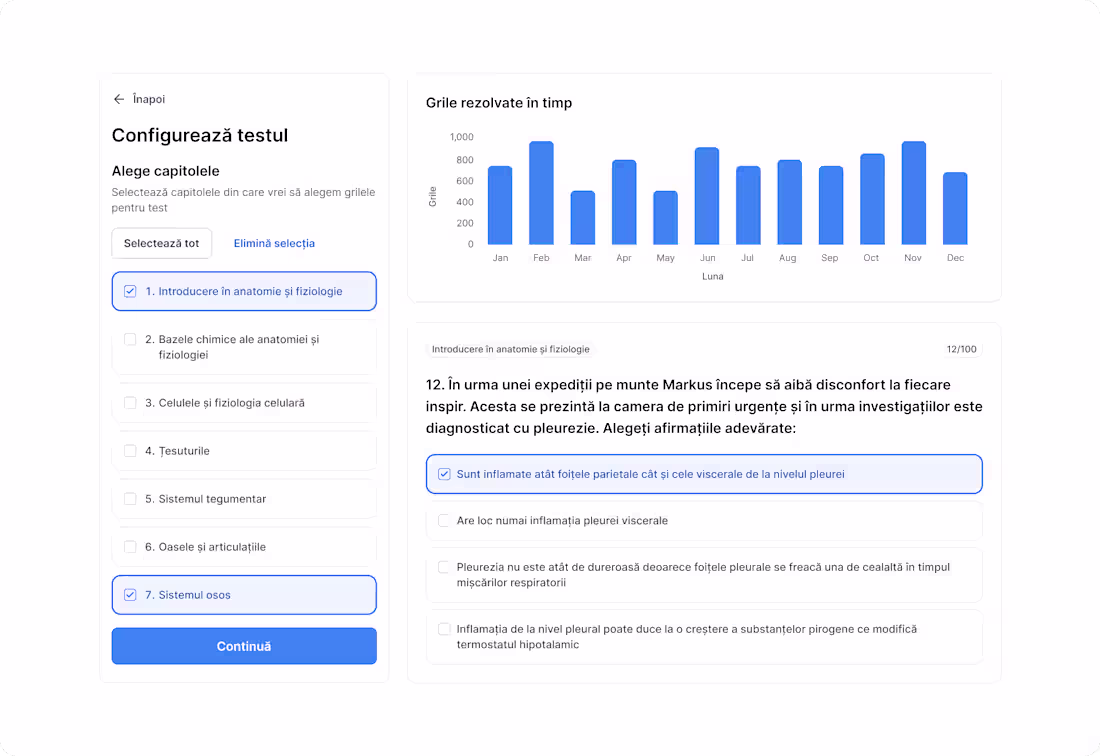Click the Înapoi back link text
The image size is (1100, 756).
point(149,99)
